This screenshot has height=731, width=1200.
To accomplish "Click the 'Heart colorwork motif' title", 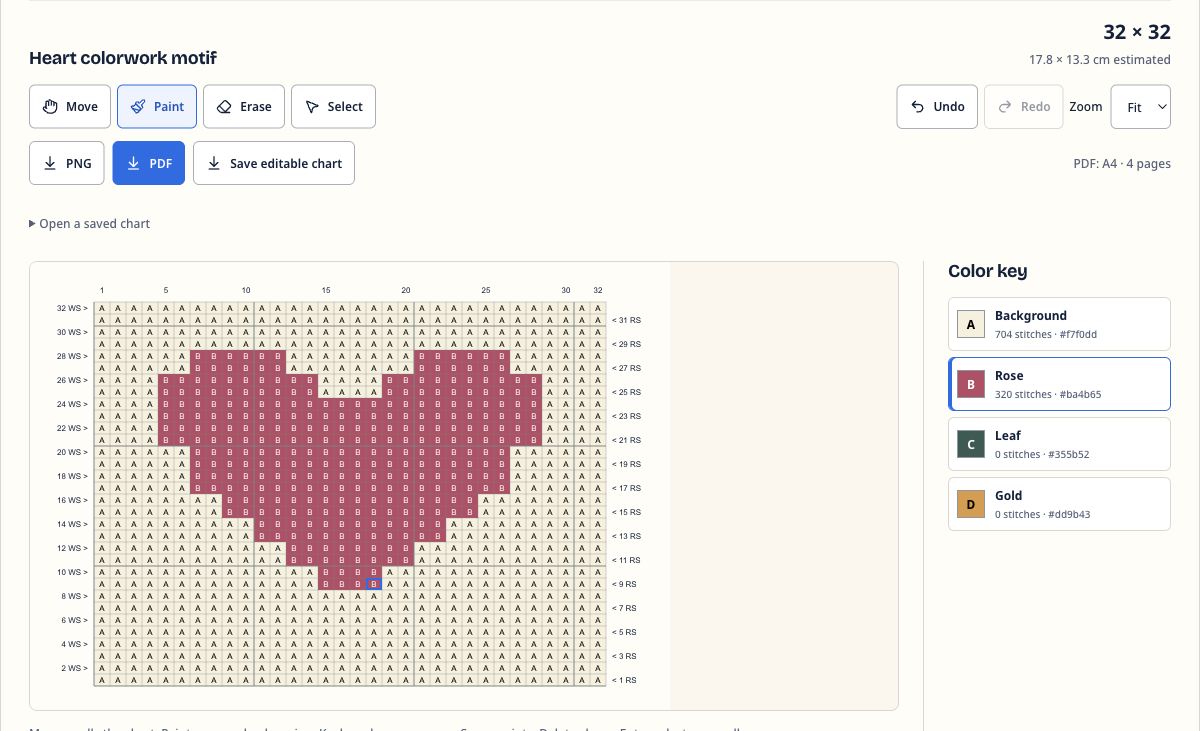I will [123, 58].
